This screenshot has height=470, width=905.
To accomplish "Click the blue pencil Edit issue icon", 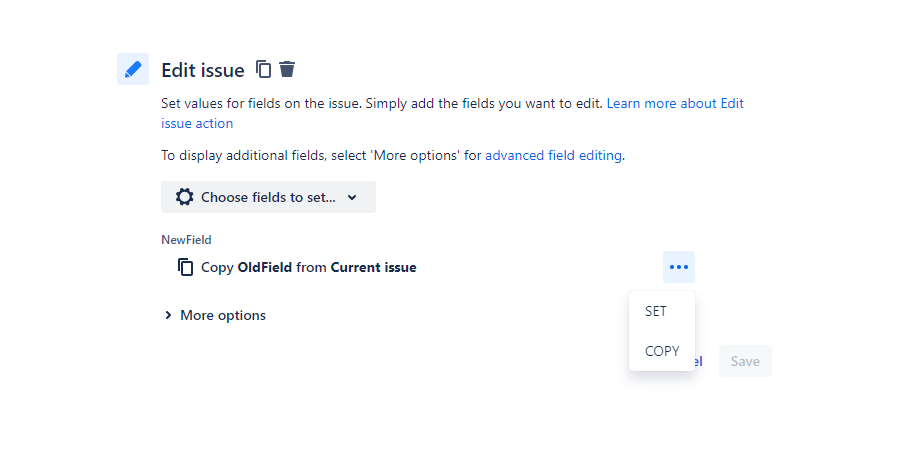I will coord(133,69).
